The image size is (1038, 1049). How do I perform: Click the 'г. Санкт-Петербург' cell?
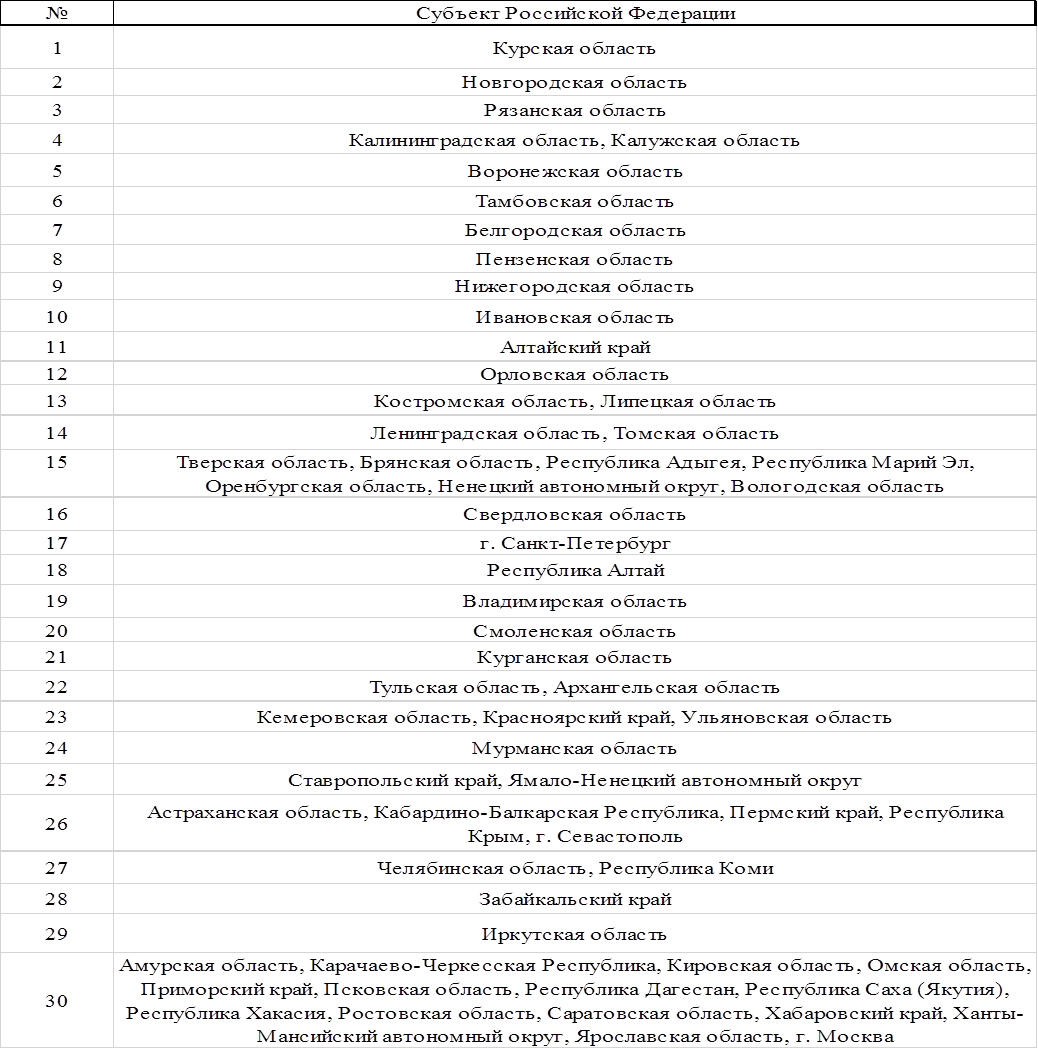[x=575, y=543]
